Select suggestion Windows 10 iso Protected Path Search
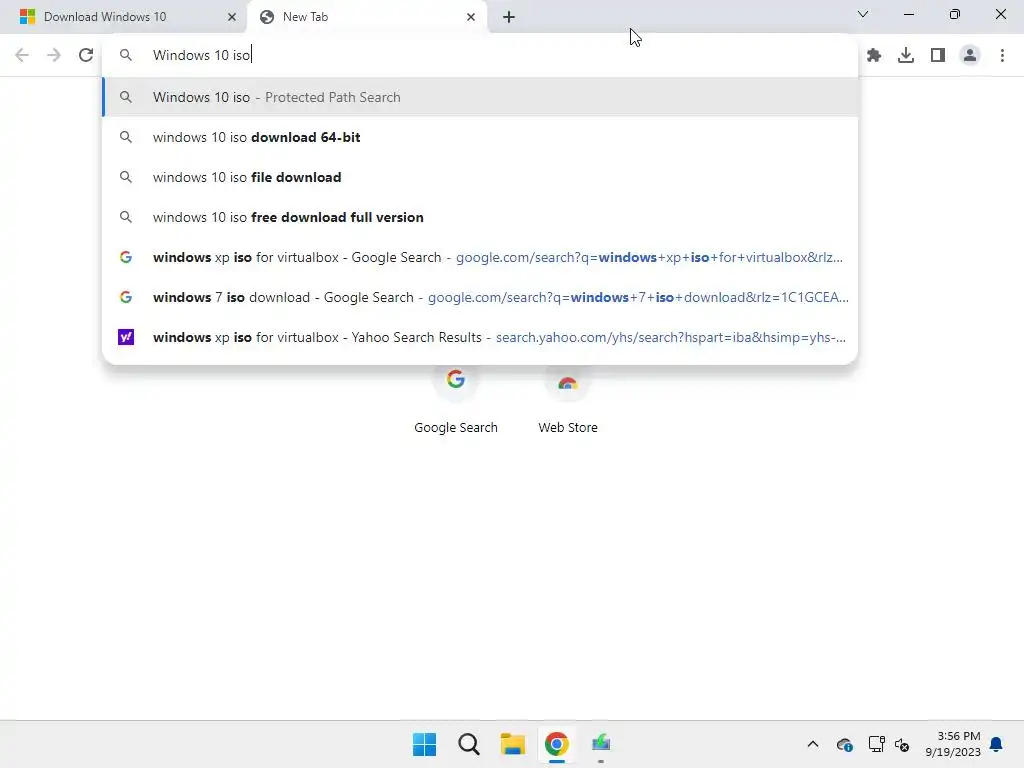Screen dimensions: 1024x768 pyautogui.click(x=480, y=97)
